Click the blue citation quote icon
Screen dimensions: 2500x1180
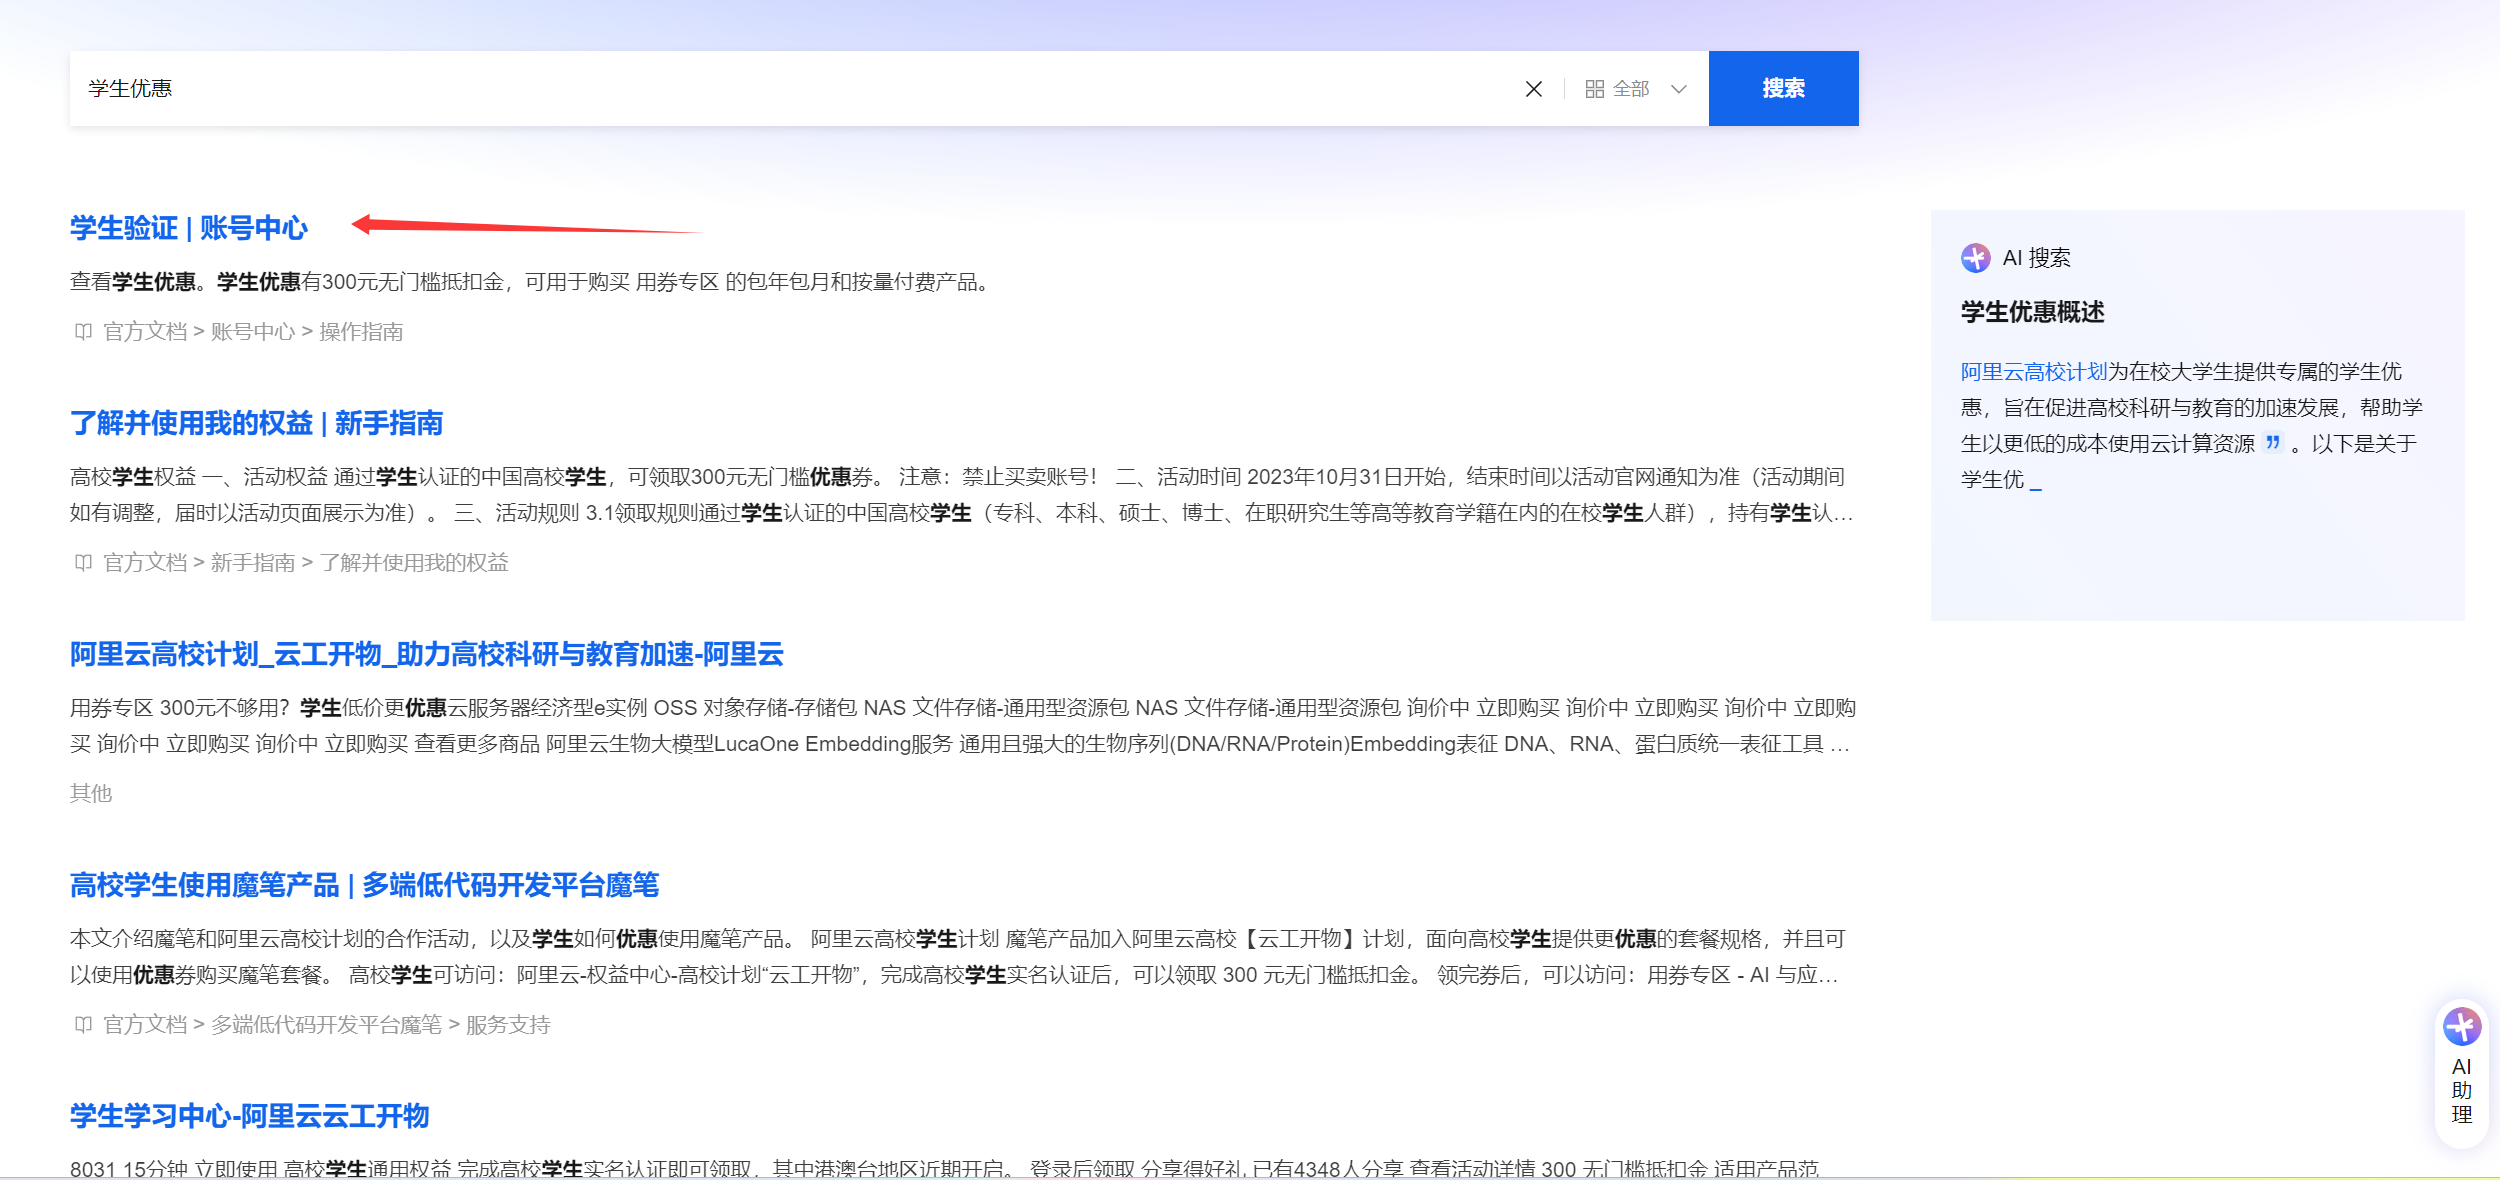pyautogui.click(x=2273, y=442)
